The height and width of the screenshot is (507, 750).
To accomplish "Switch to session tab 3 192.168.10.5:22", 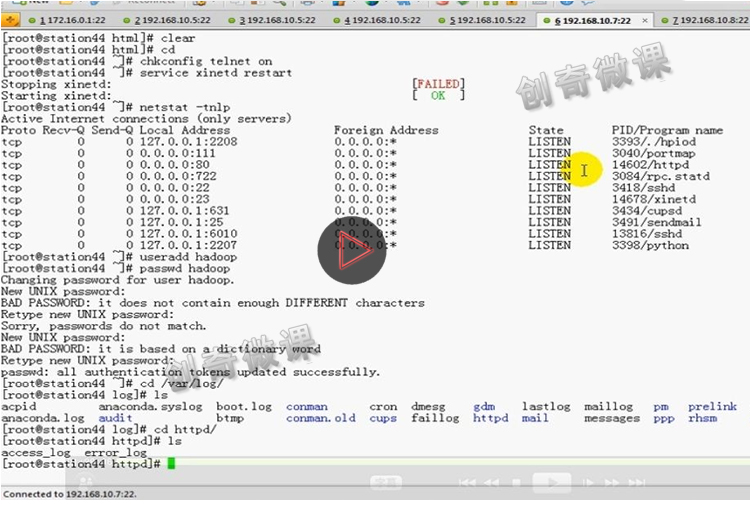I will click(x=272, y=21).
